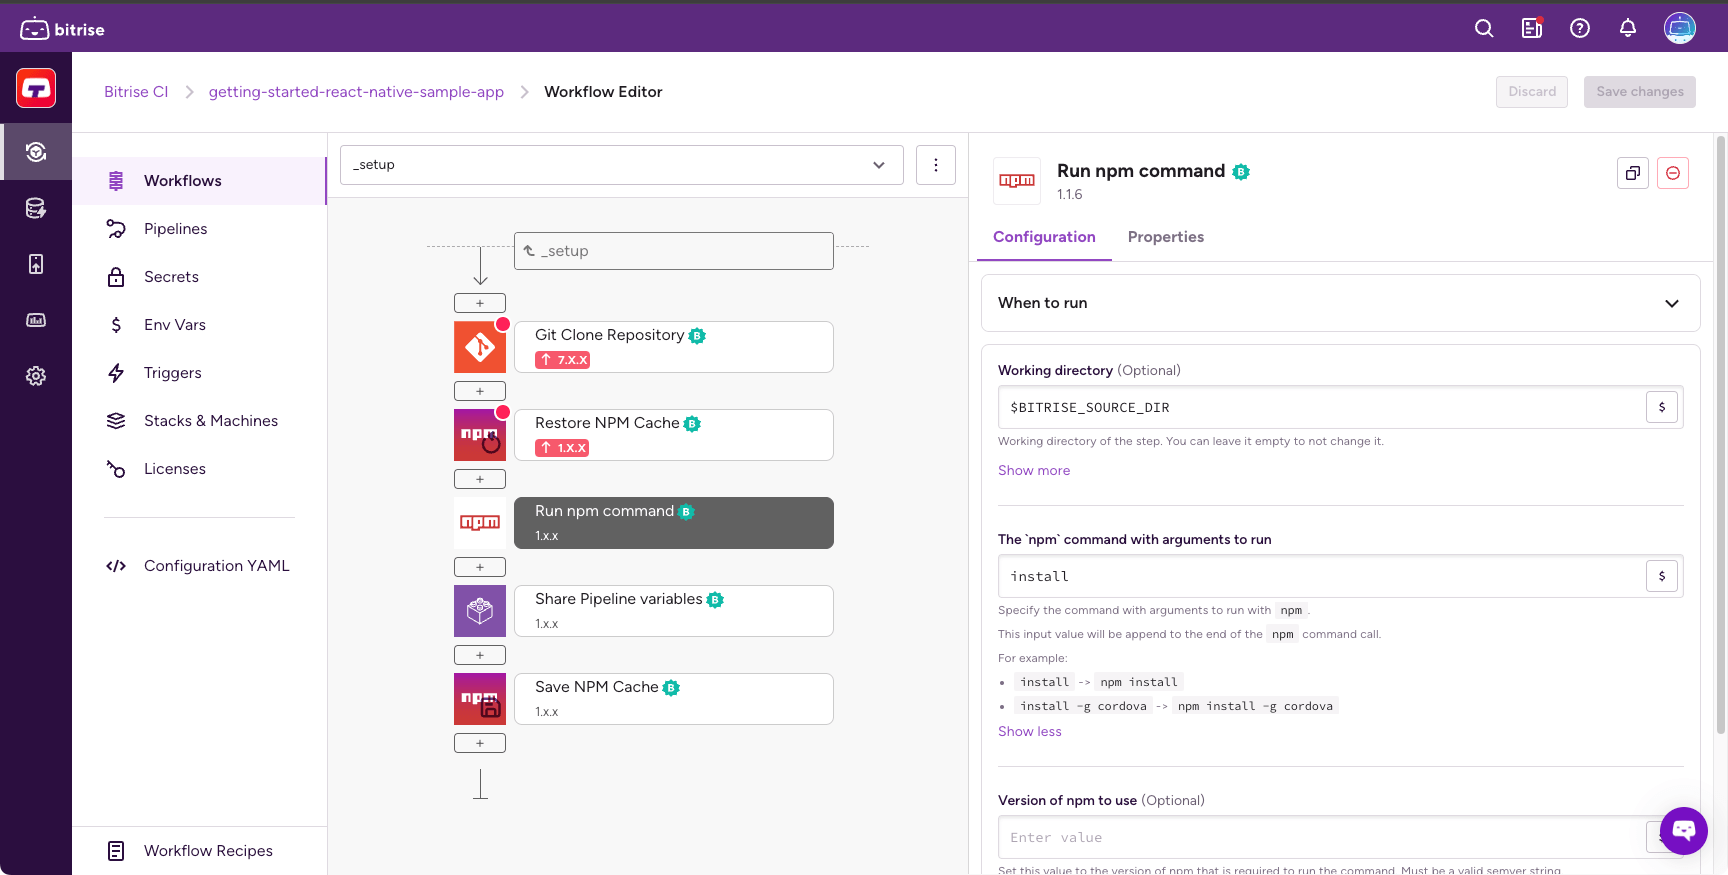Open the settings gear in left sidebar
The height and width of the screenshot is (875, 1728).
36,376
